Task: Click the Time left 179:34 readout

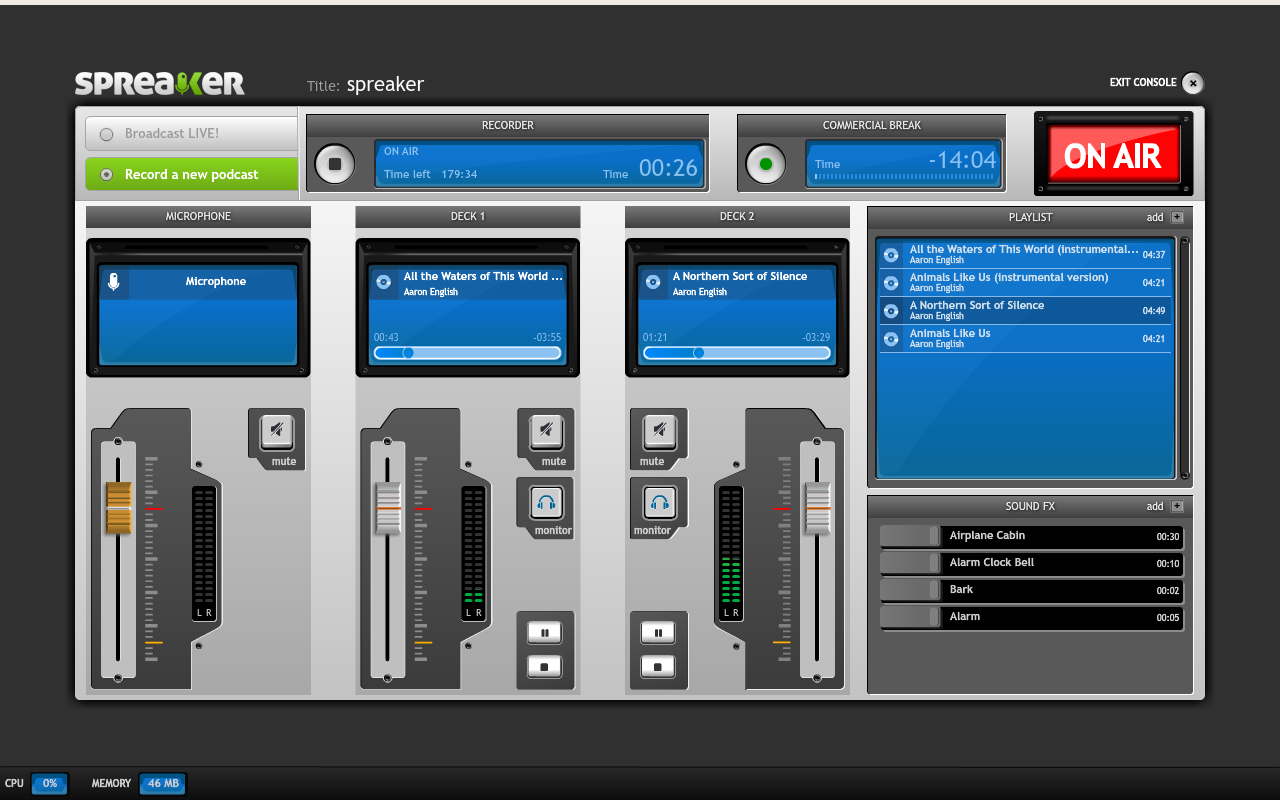Action: (431, 174)
